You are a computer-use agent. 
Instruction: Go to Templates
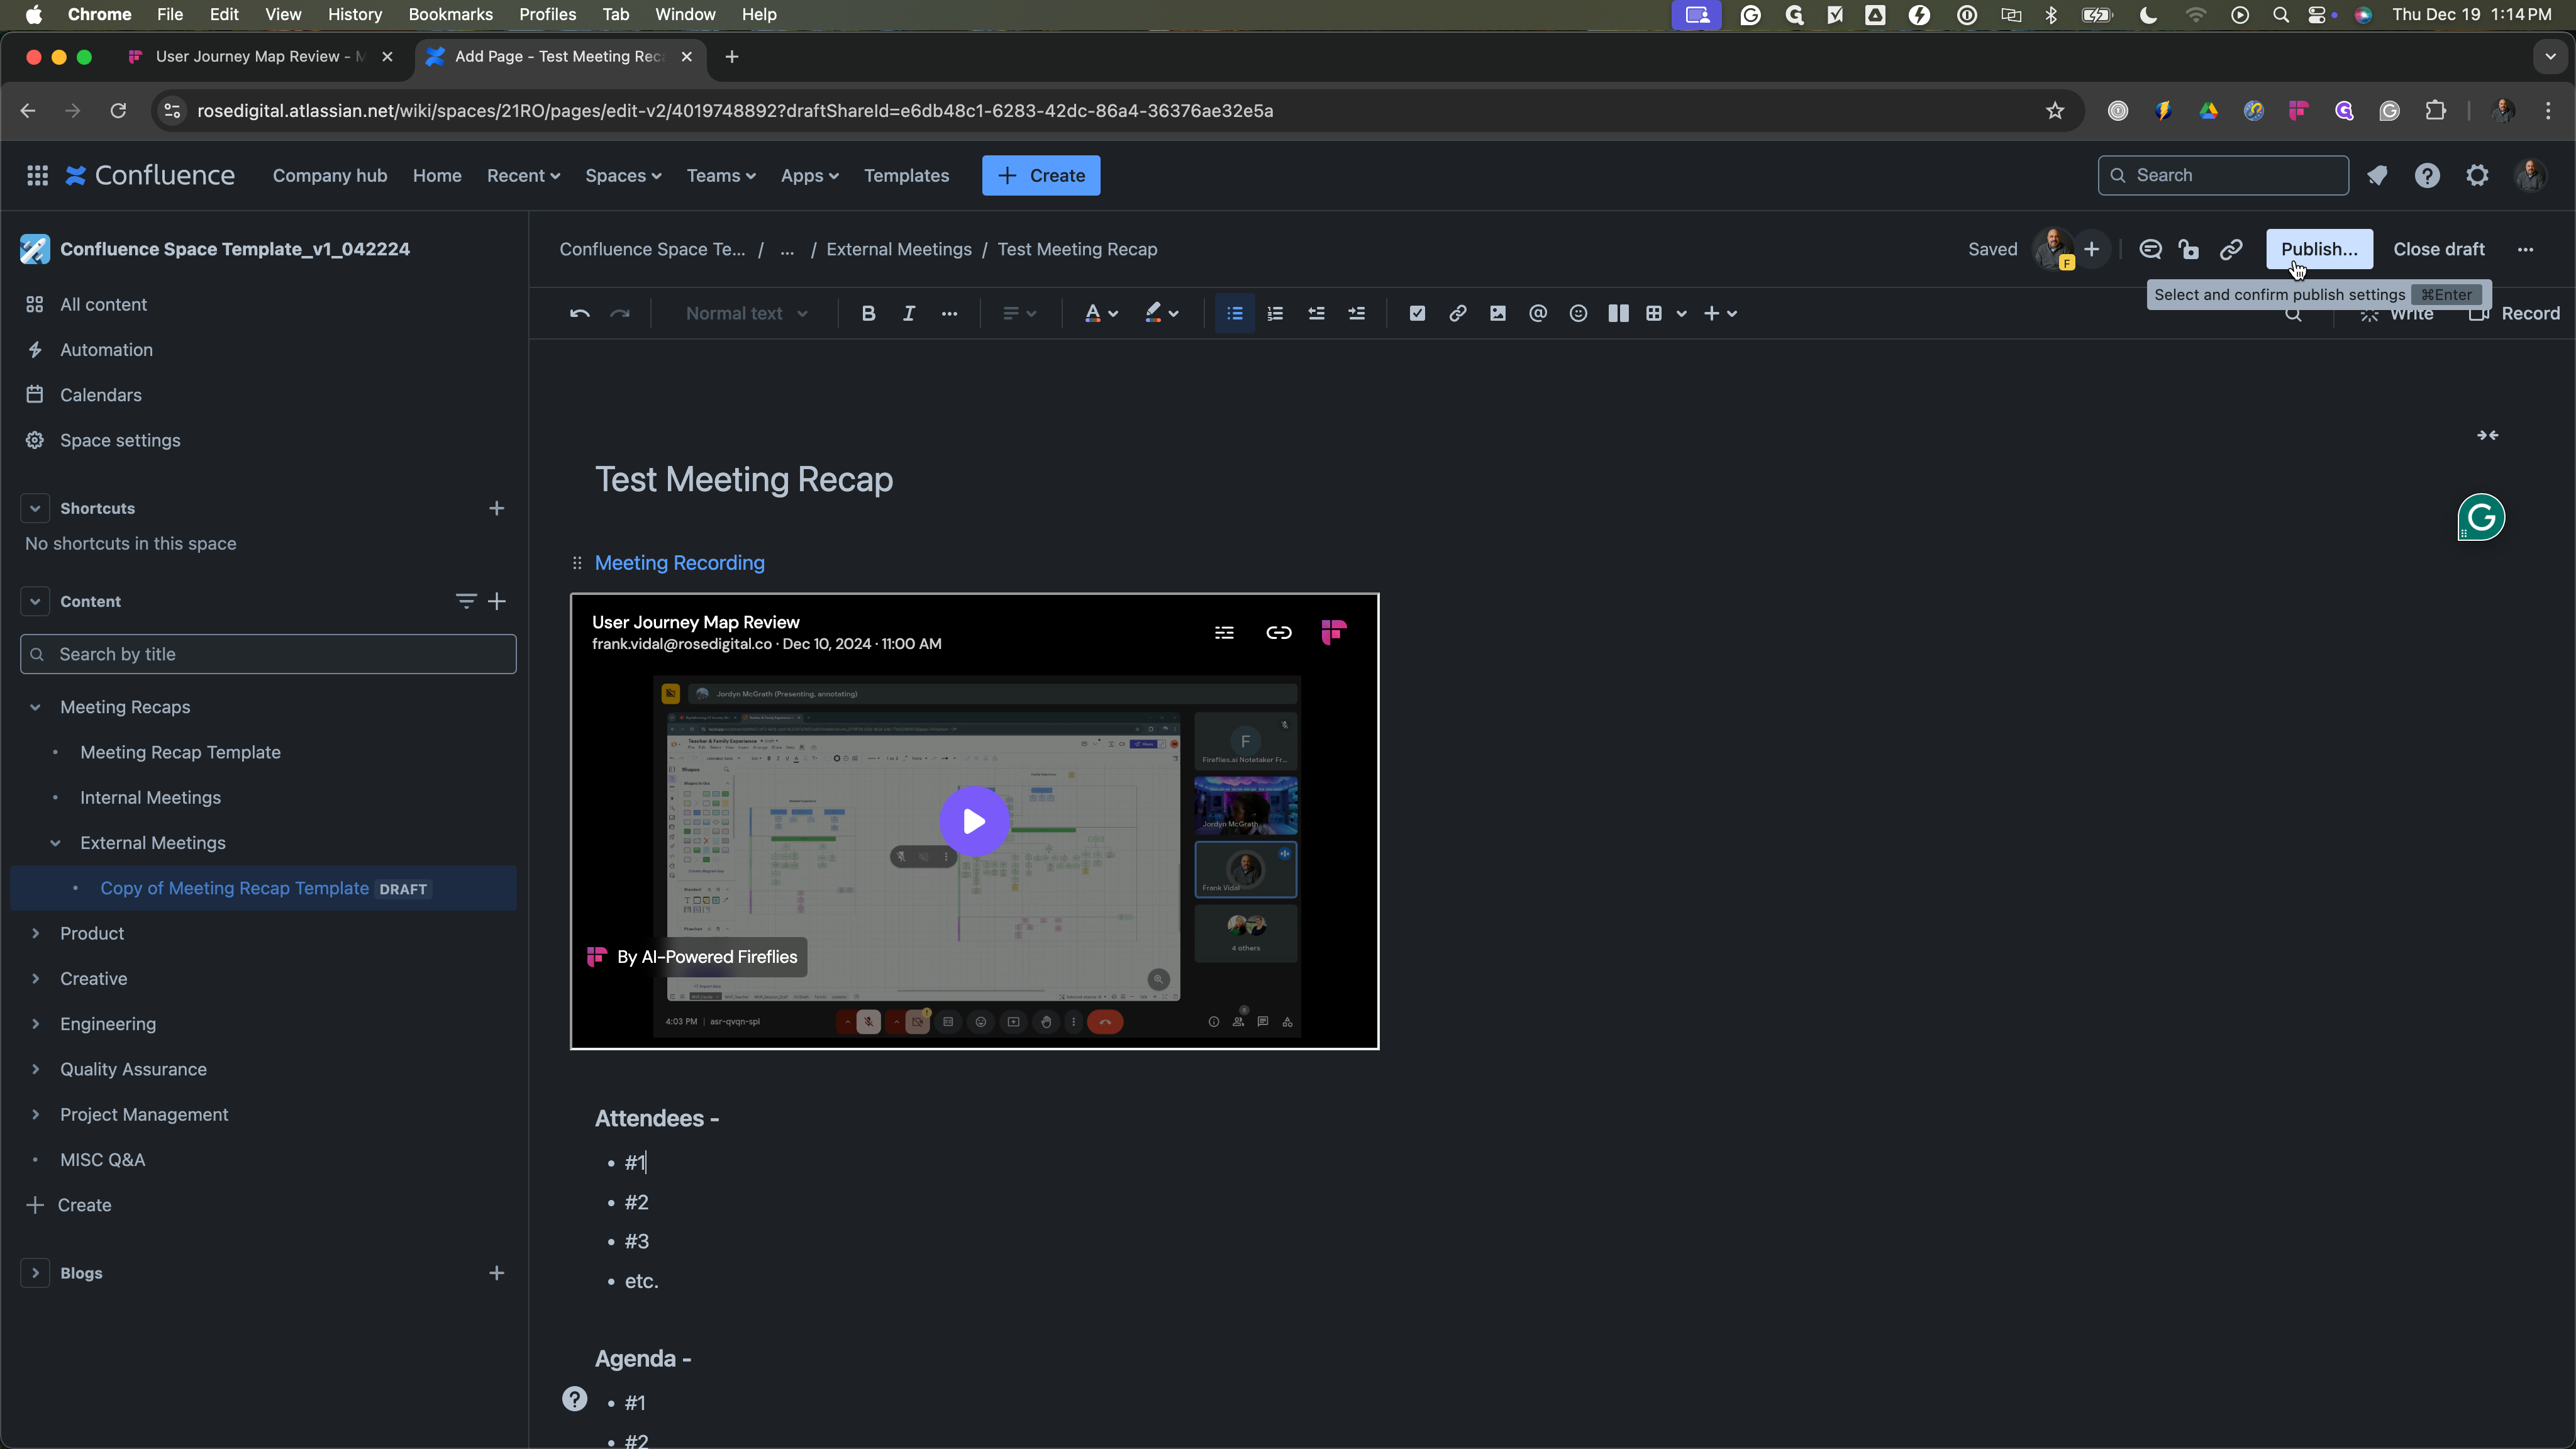click(x=906, y=176)
